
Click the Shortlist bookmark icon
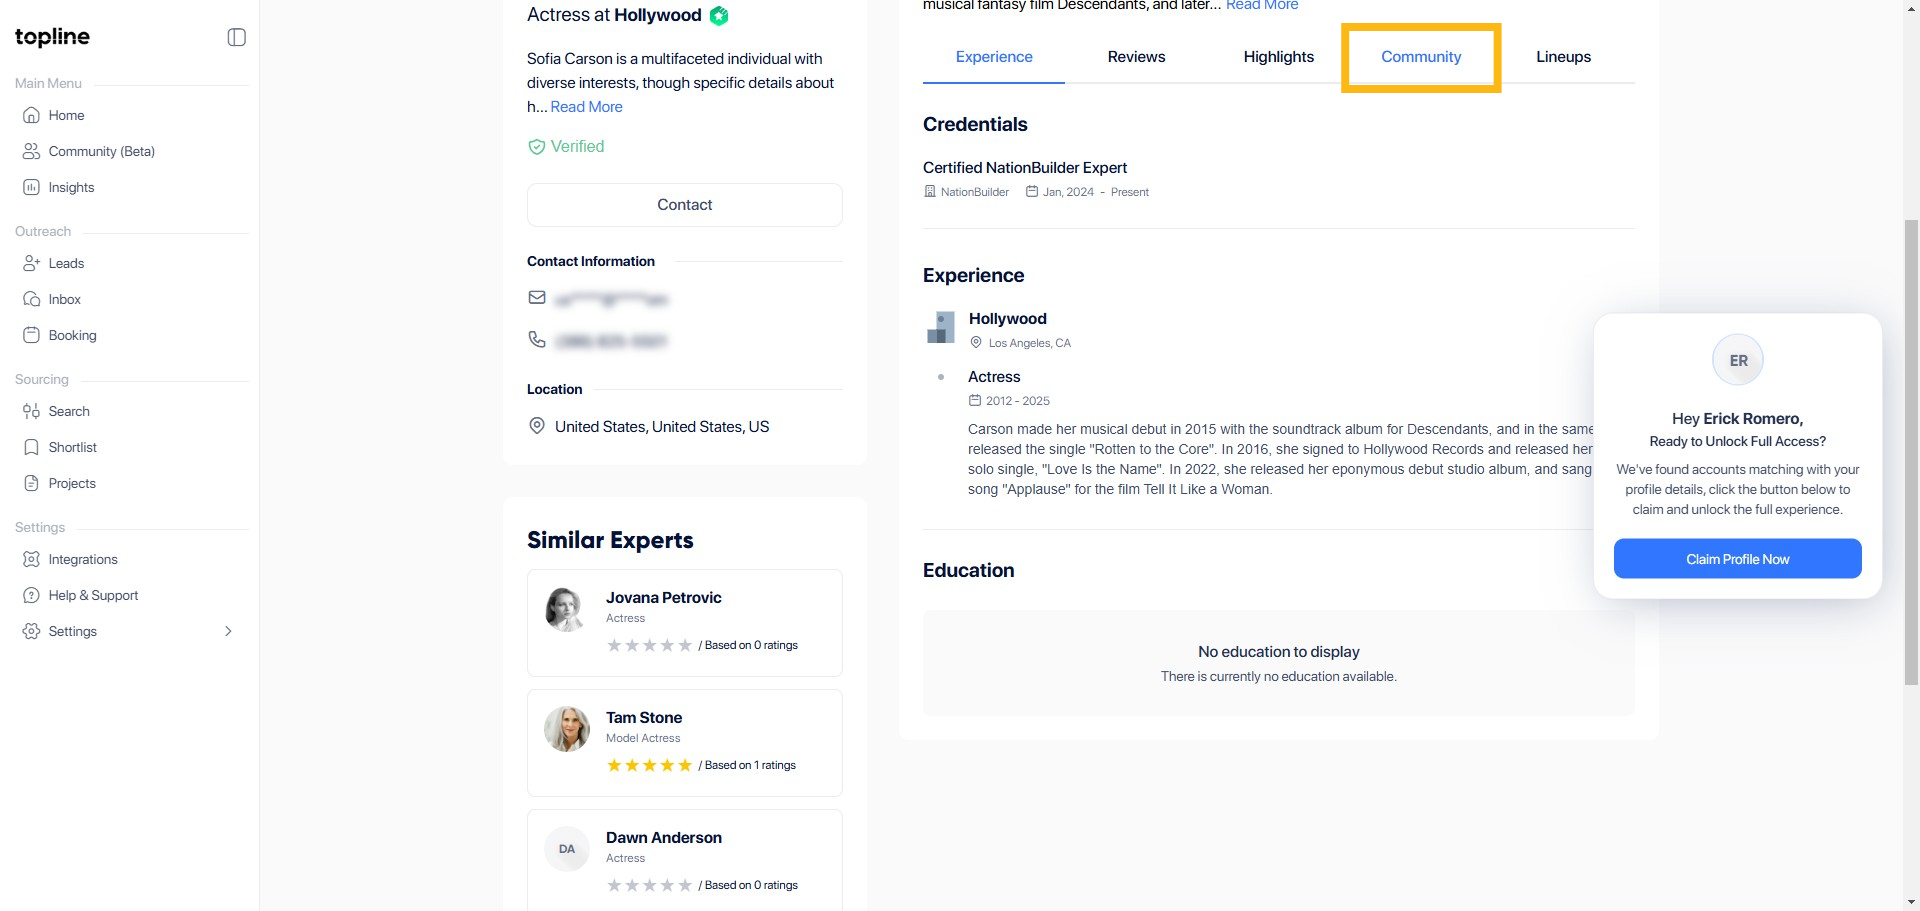coord(32,447)
